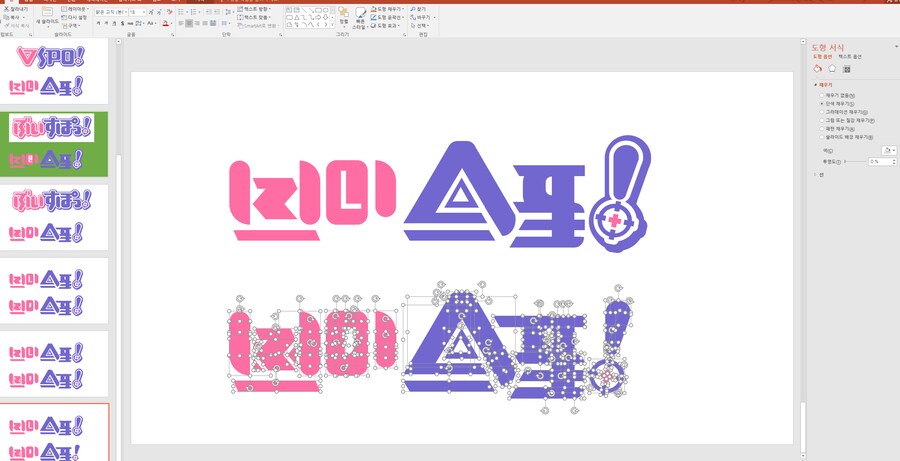Click the numbered list icon
Image resolution: width=900 pixels, height=461 pixels.
click(x=193, y=12)
